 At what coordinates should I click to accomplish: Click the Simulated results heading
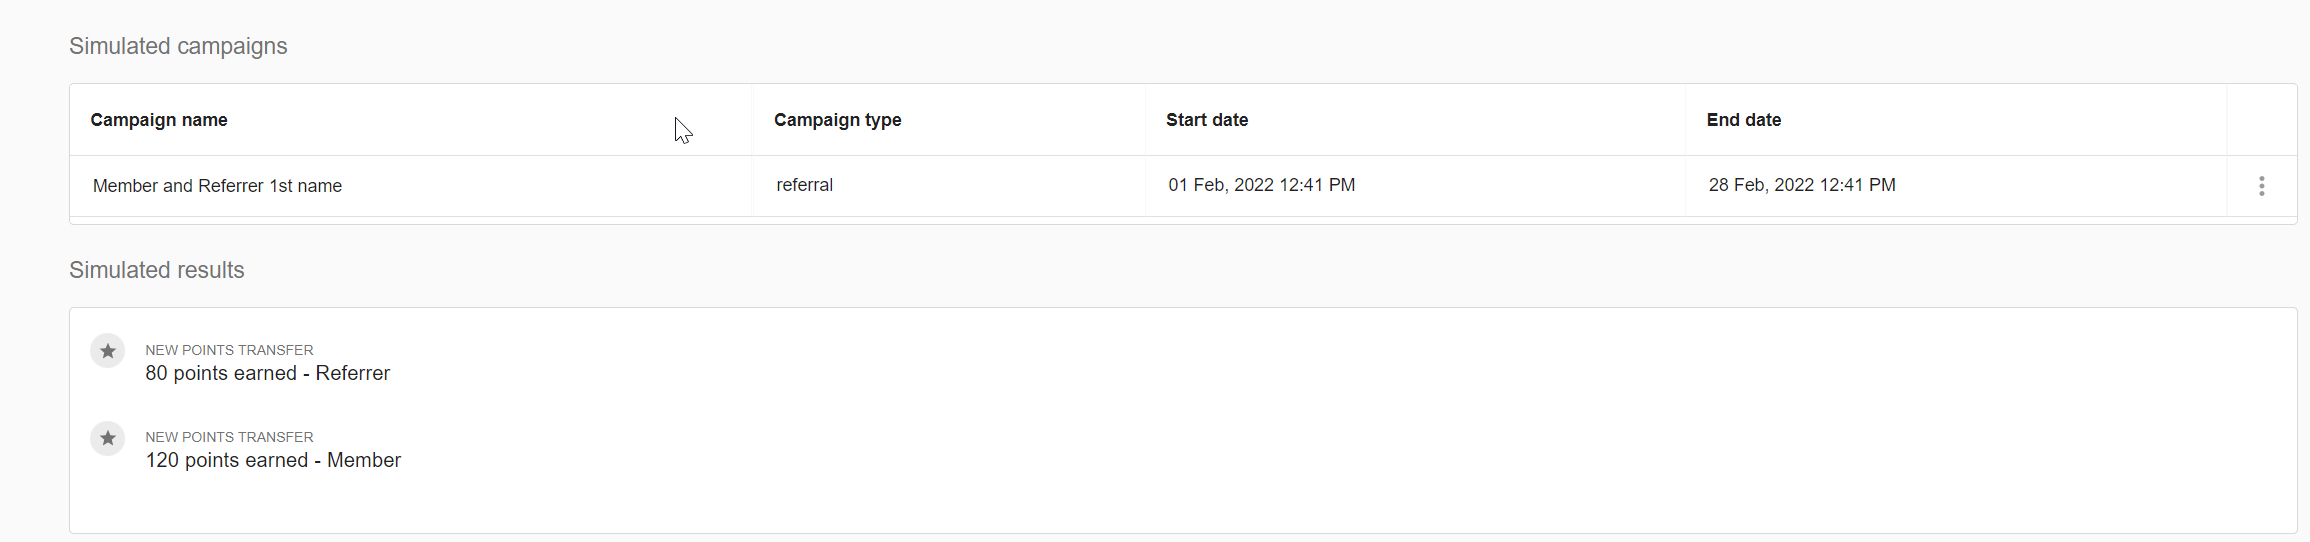coord(156,270)
